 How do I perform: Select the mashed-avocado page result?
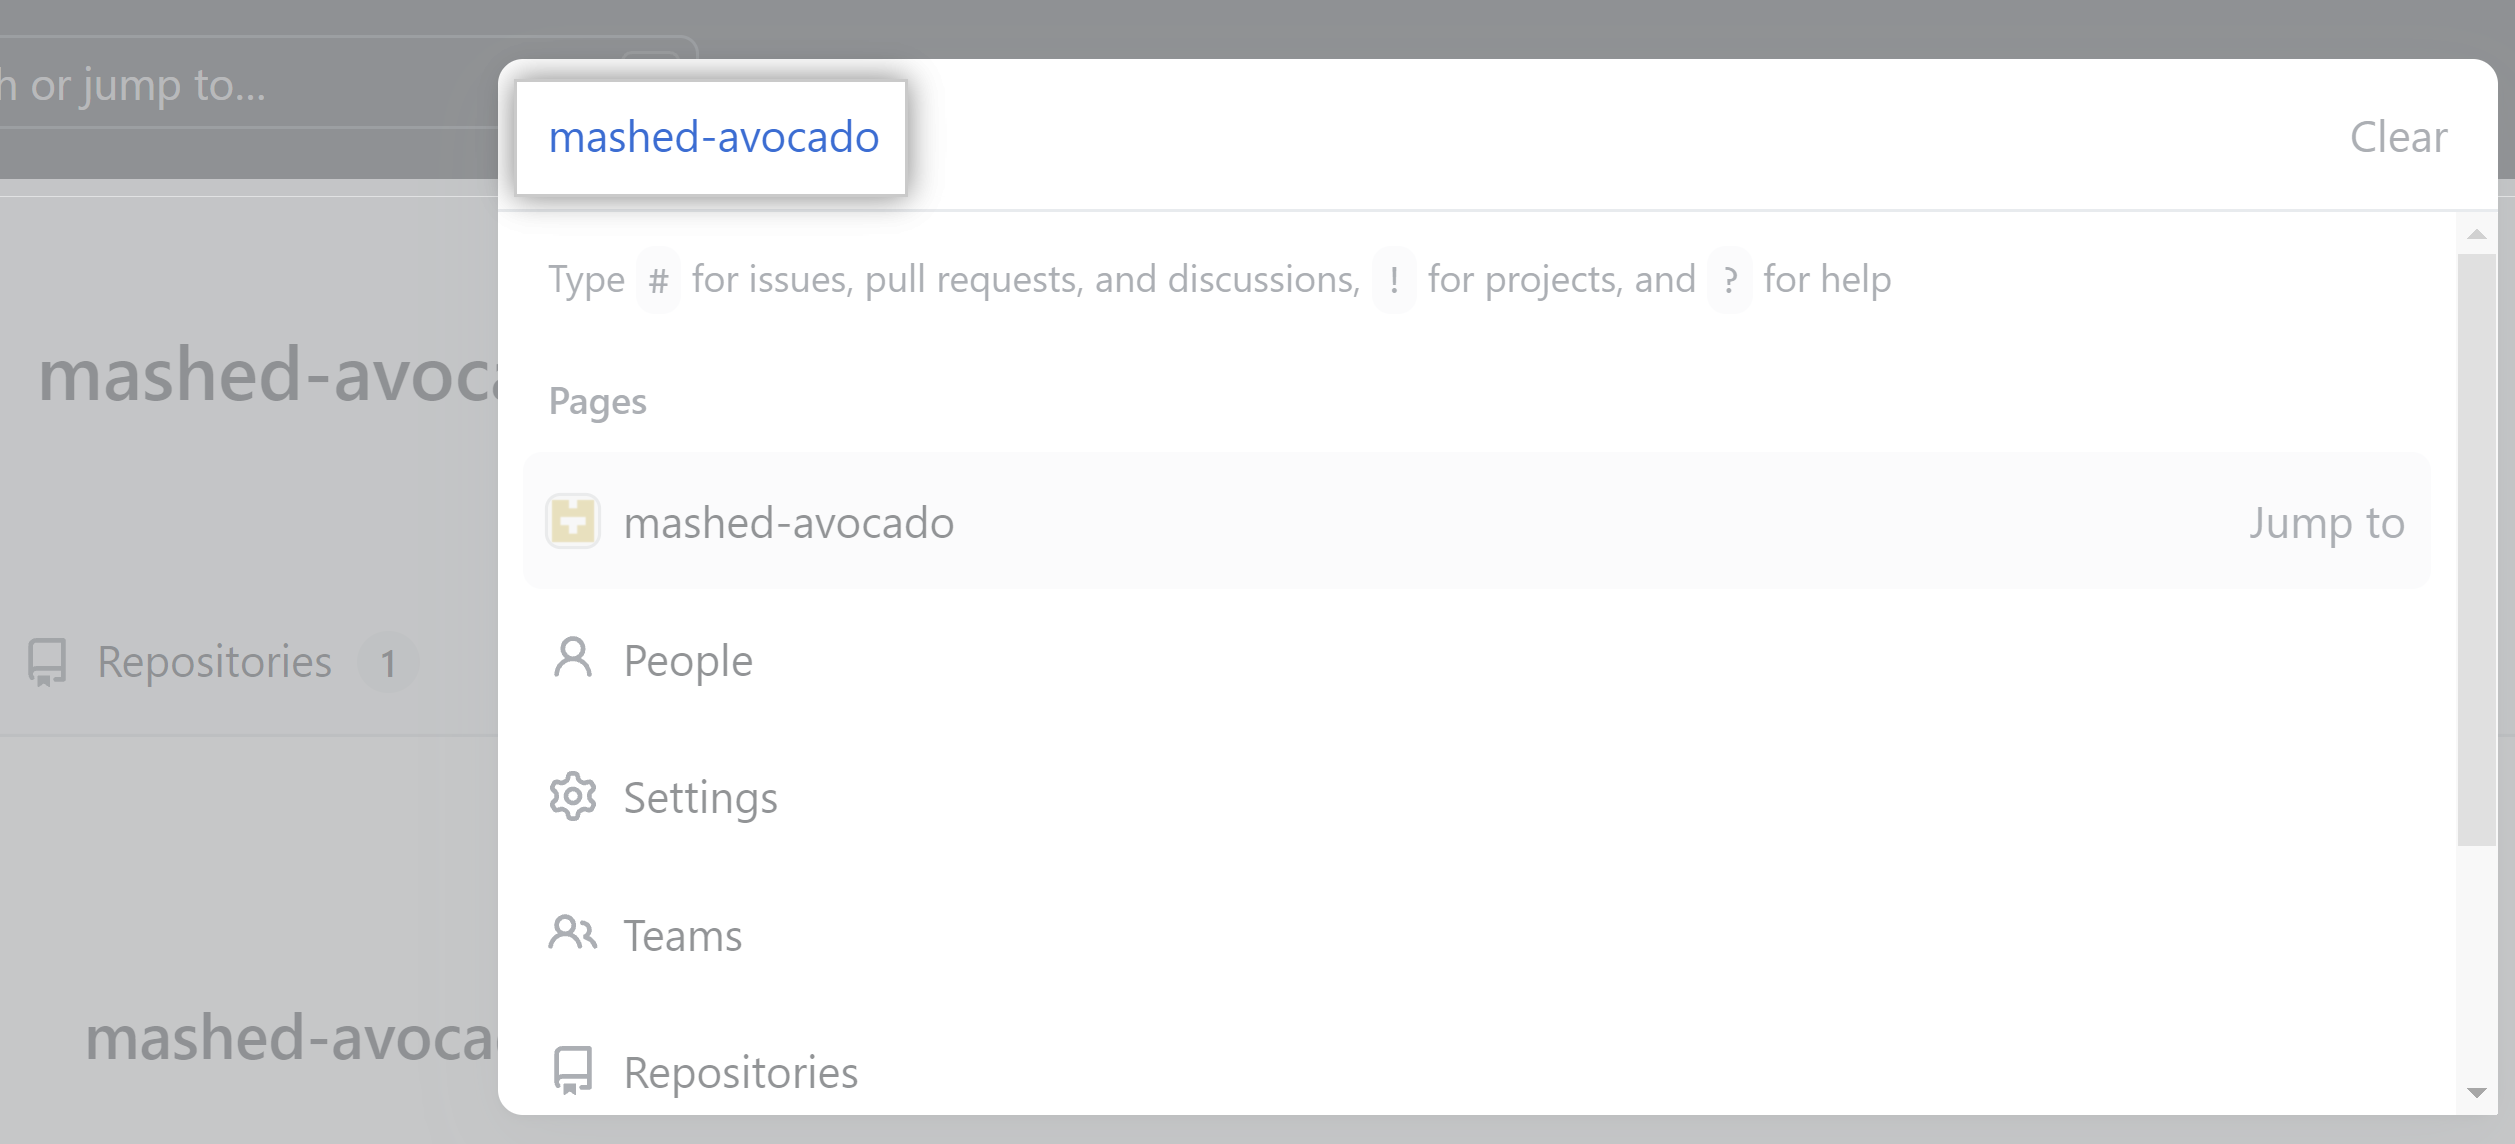click(x=1477, y=521)
